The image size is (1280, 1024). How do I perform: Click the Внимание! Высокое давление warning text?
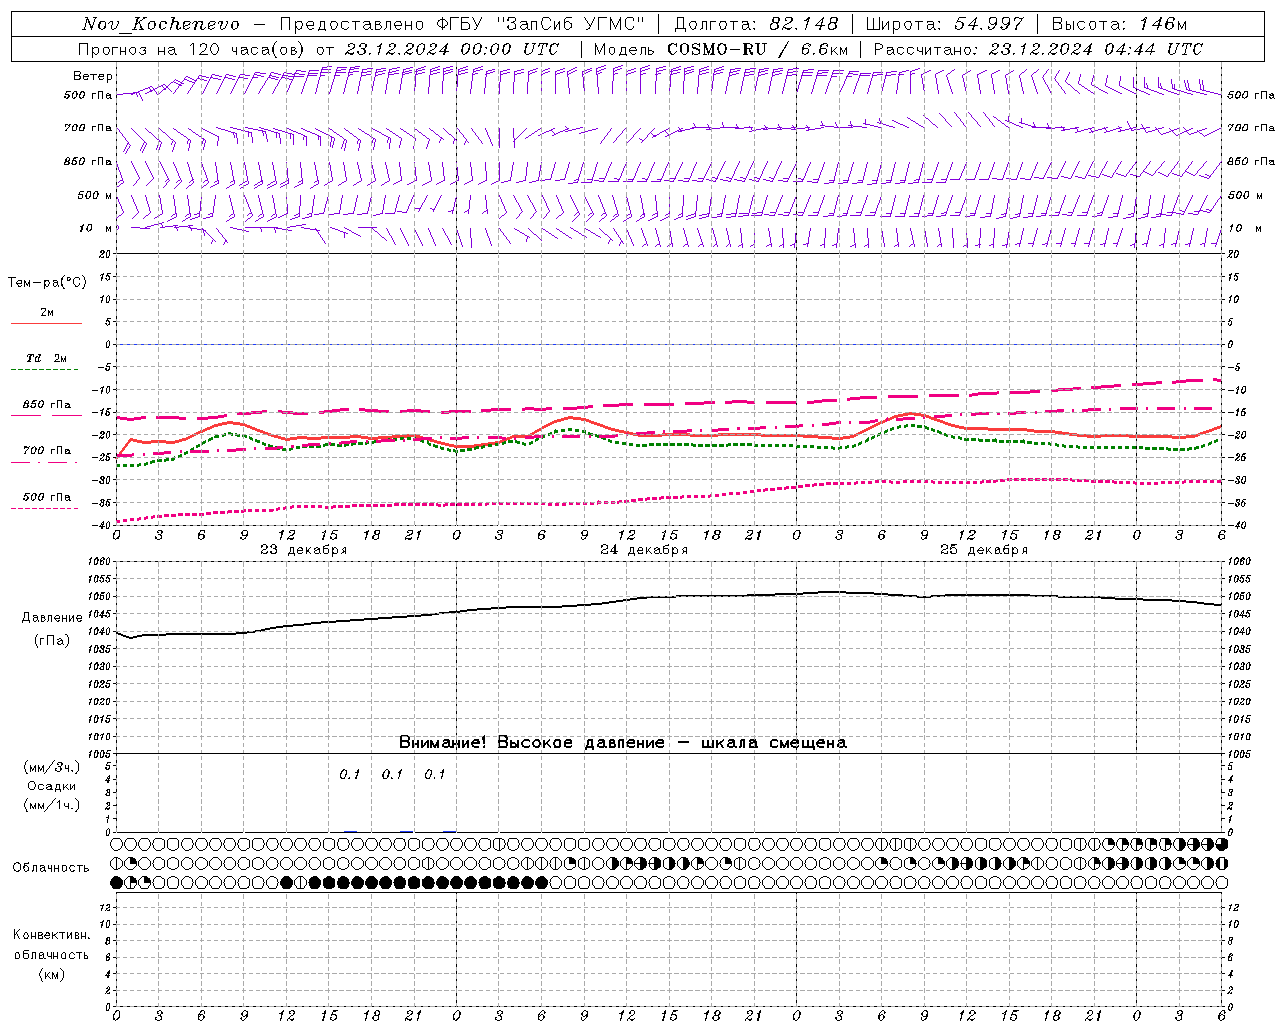tap(623, 742)
